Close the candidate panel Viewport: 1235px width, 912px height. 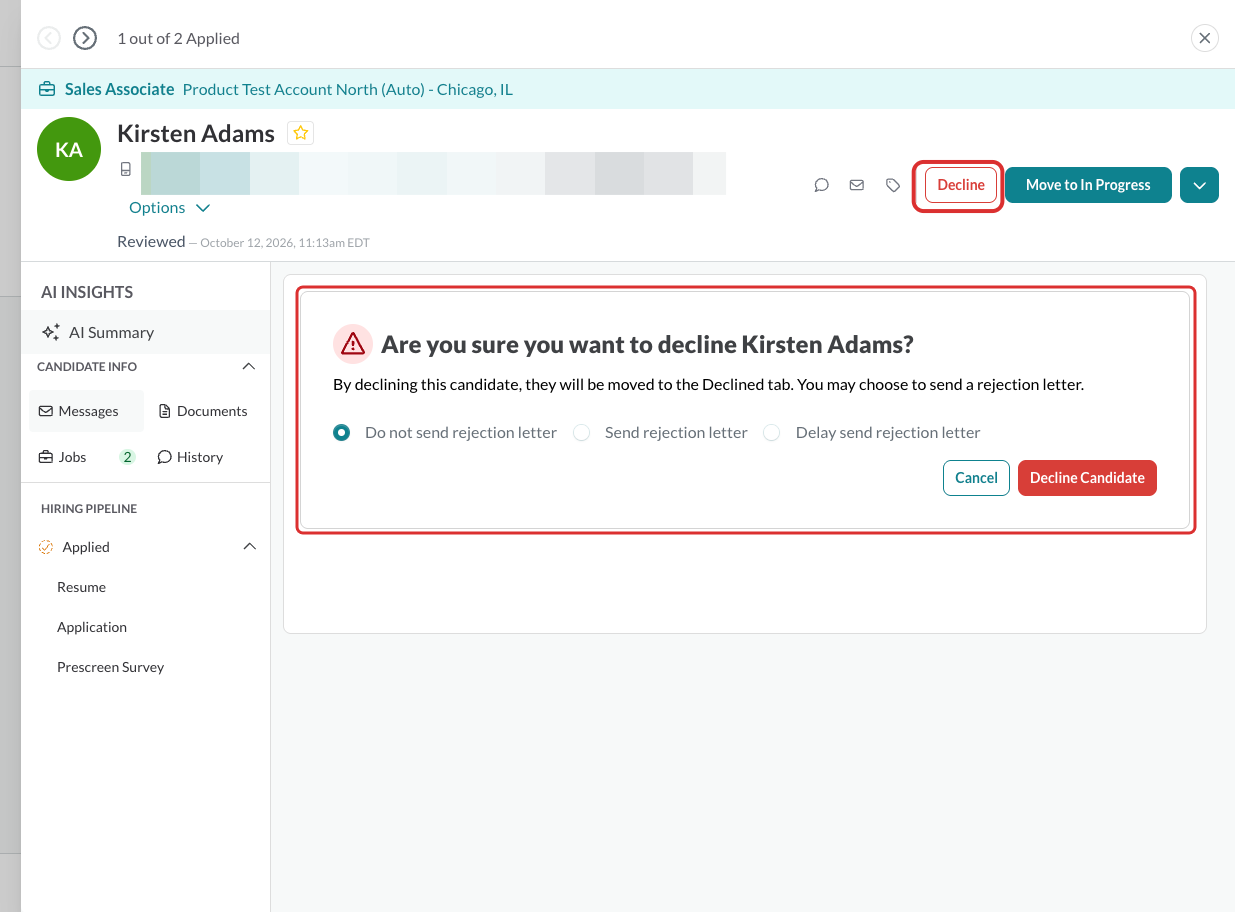1205,38
